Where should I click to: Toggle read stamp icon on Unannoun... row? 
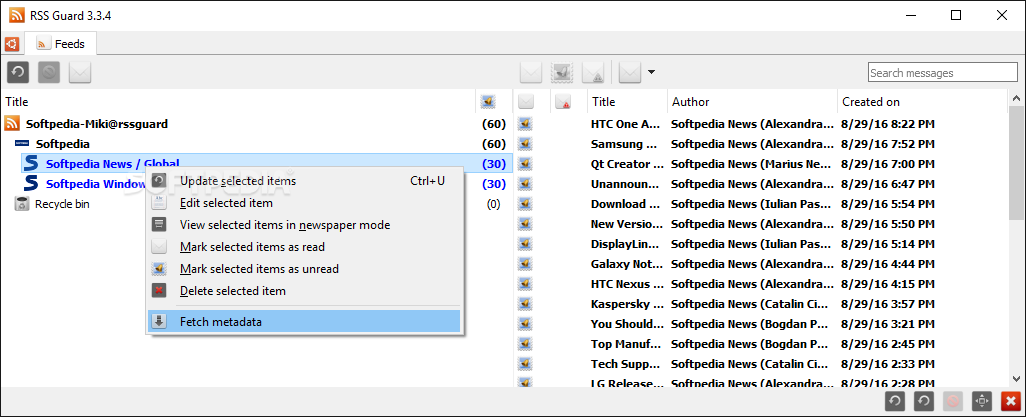coord(523,183)
